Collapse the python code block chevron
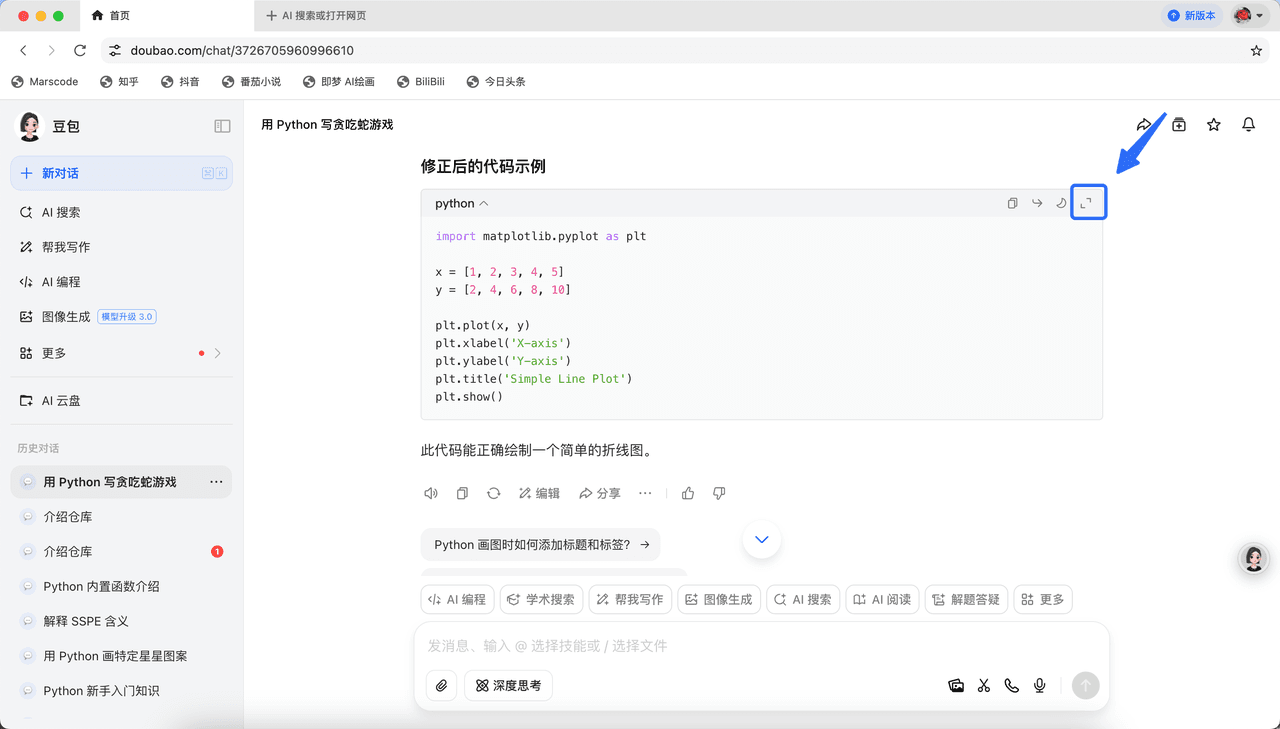 tap(484, 203)
